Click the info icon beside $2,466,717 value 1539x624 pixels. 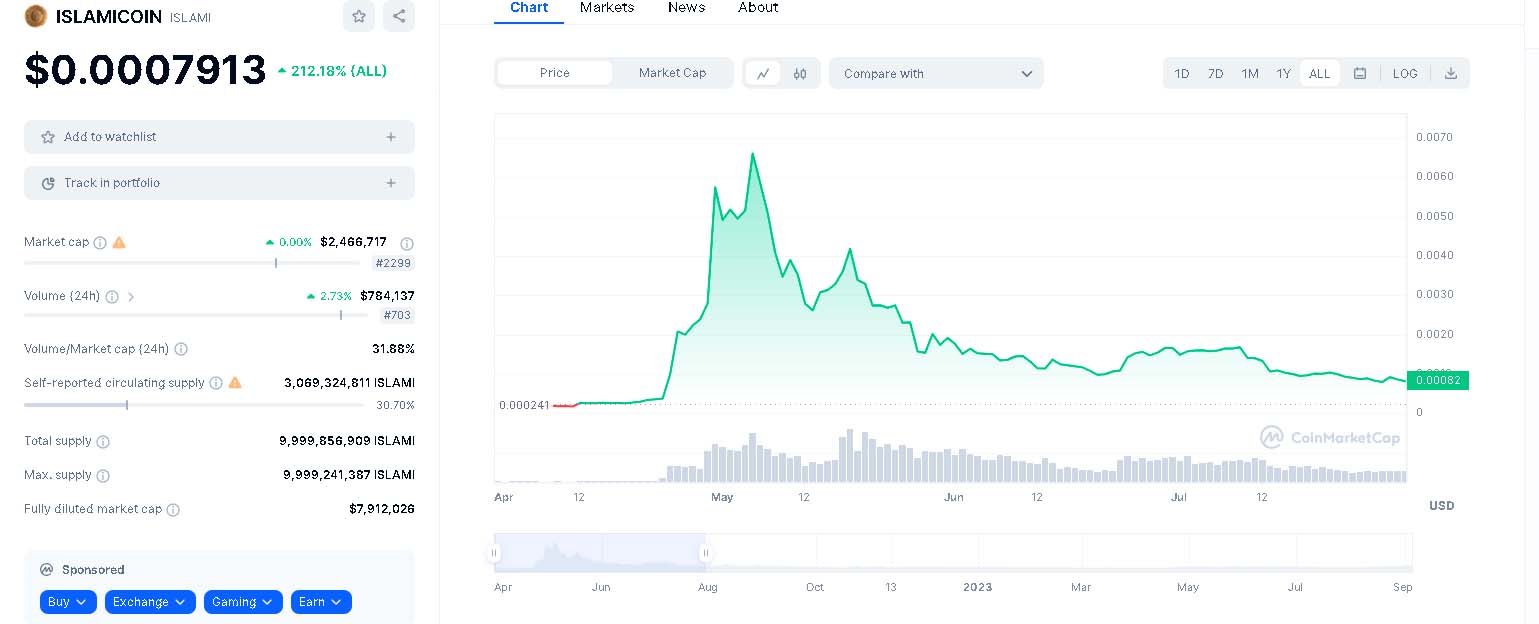[x=407, y=243]
